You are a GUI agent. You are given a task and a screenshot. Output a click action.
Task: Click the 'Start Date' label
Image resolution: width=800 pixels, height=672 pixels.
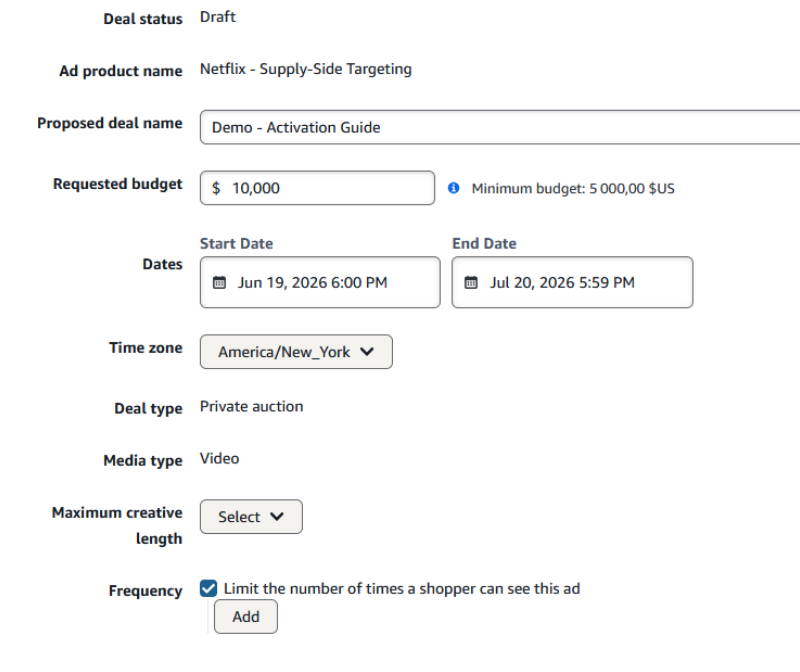[x=236, y=243]
